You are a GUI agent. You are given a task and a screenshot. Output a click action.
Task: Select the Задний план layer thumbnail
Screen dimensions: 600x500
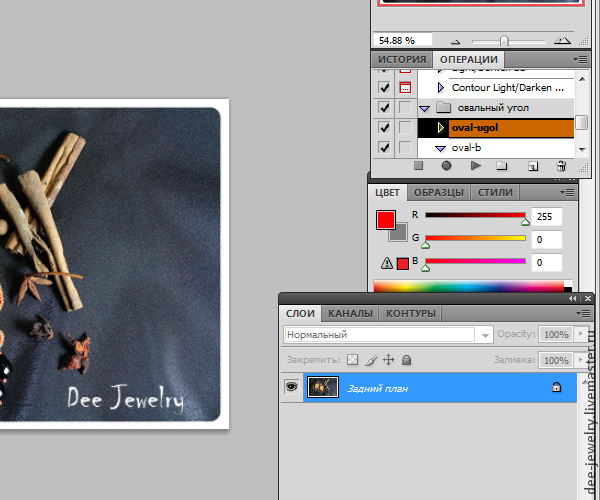coord(324,387)
